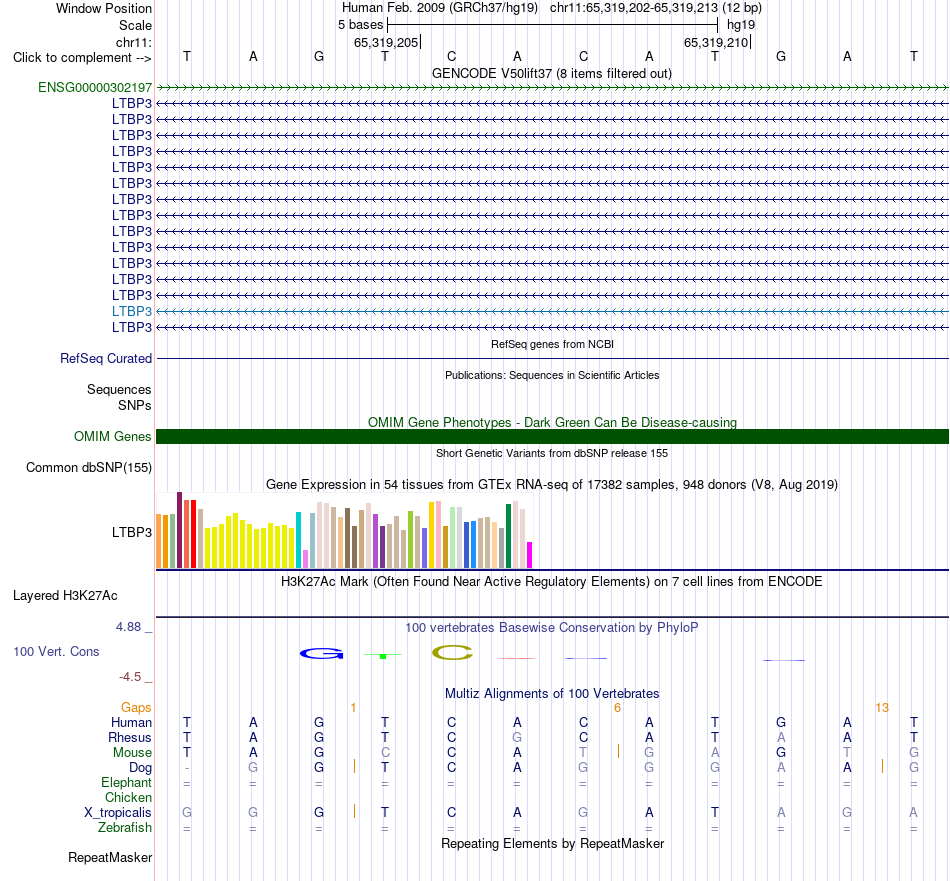950x881 pixels.
Task: Click the orange gap count 6
Action: click(617, 708)
